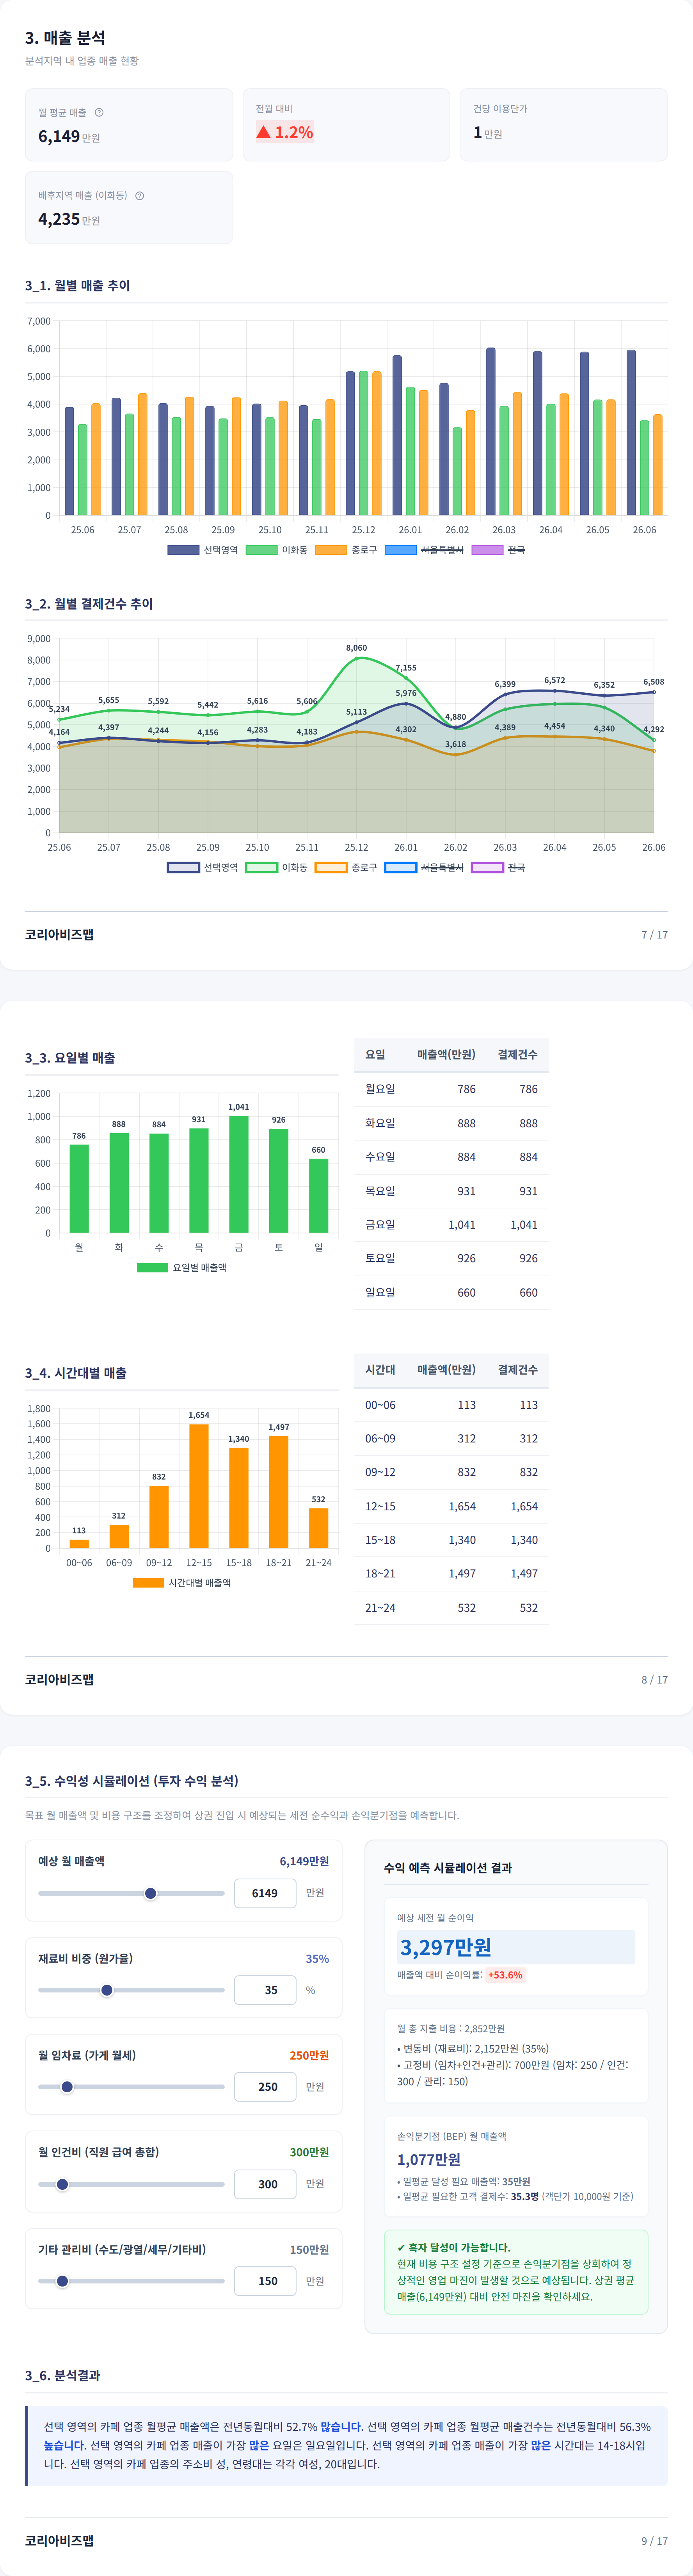Toggle 종로구 legend in 월별 결제건수 추이 chart
The height and width of the screenshot is (2576, 693).
(346, 867)
